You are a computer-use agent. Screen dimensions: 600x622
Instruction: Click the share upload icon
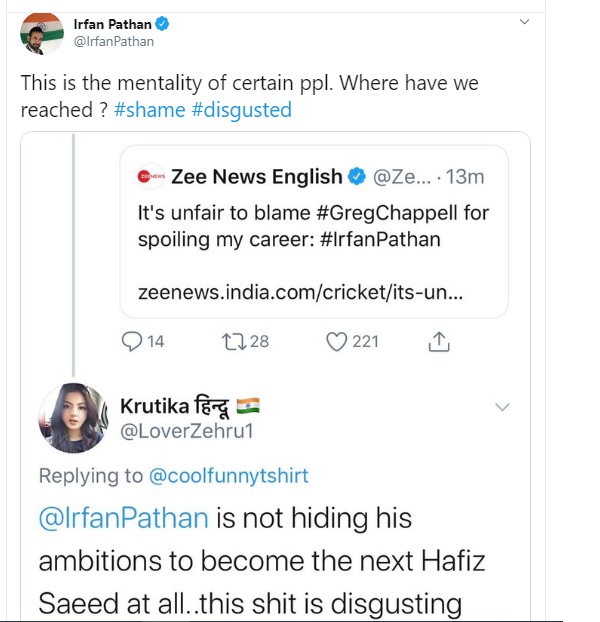pos(438,342)
